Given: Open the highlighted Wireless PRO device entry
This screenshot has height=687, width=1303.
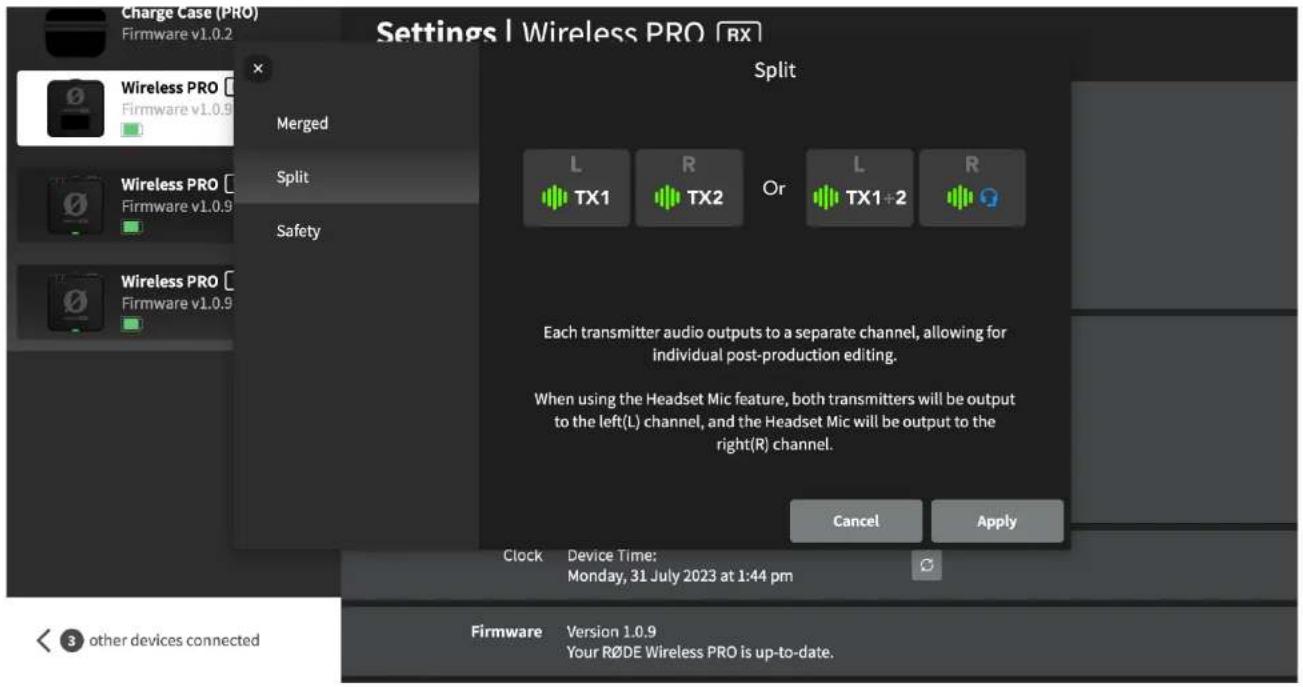Looking at the screenshot, I should click(x=125, y=107).
